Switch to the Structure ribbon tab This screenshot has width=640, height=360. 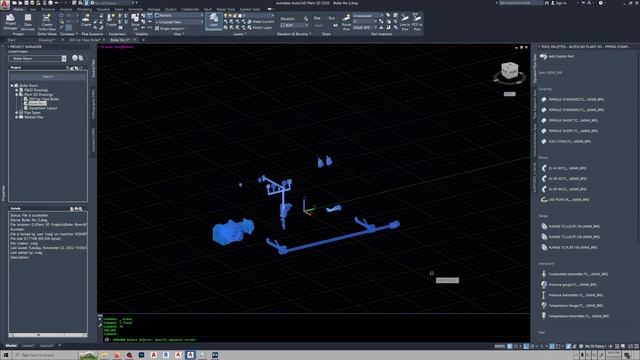tap(48, 9)
